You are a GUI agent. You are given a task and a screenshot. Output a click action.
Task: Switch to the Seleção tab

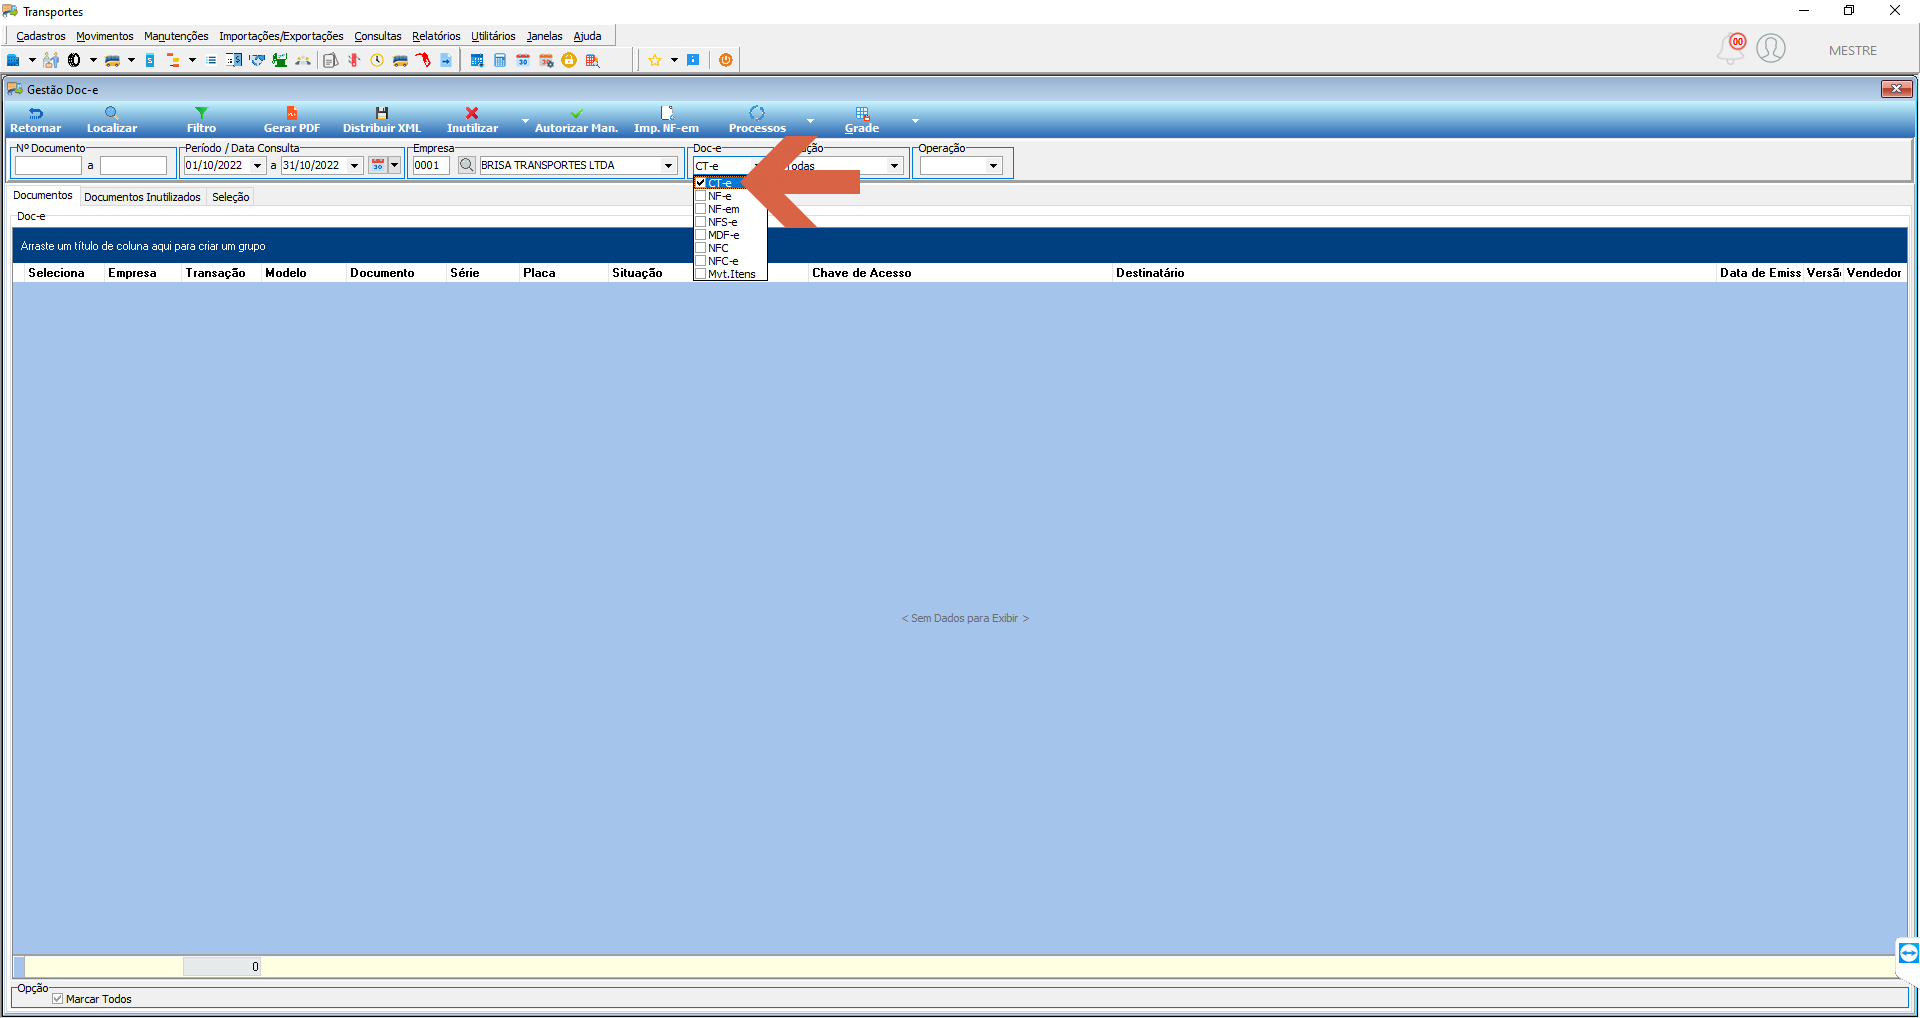click(x=230, y=197)
